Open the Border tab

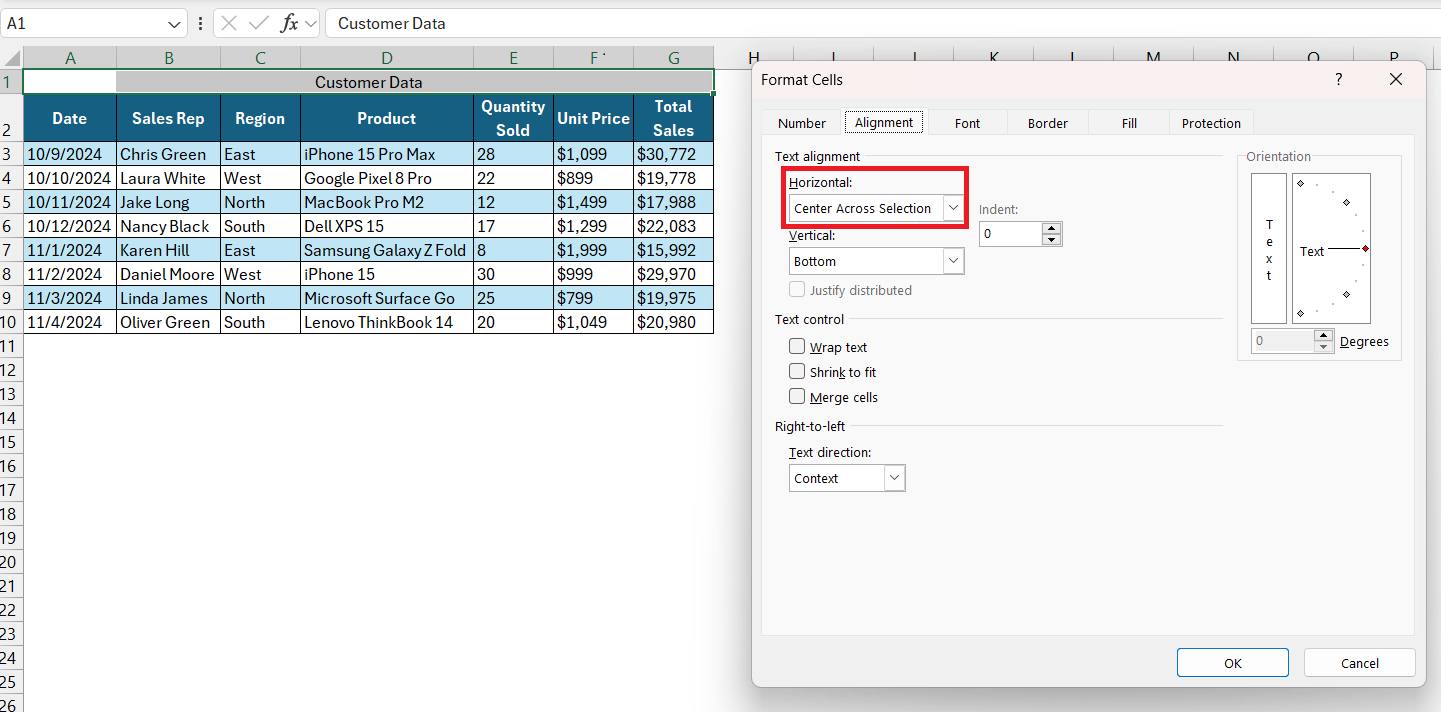click(1048, 123)
